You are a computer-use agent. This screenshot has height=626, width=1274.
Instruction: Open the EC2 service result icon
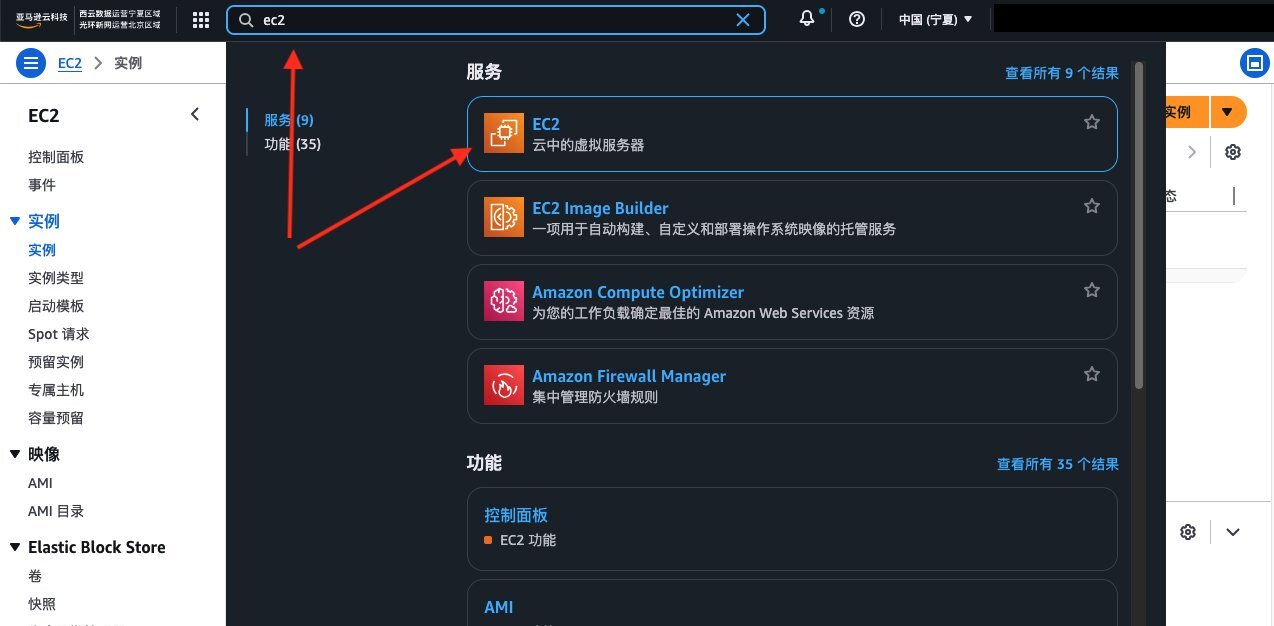point(504,134)
